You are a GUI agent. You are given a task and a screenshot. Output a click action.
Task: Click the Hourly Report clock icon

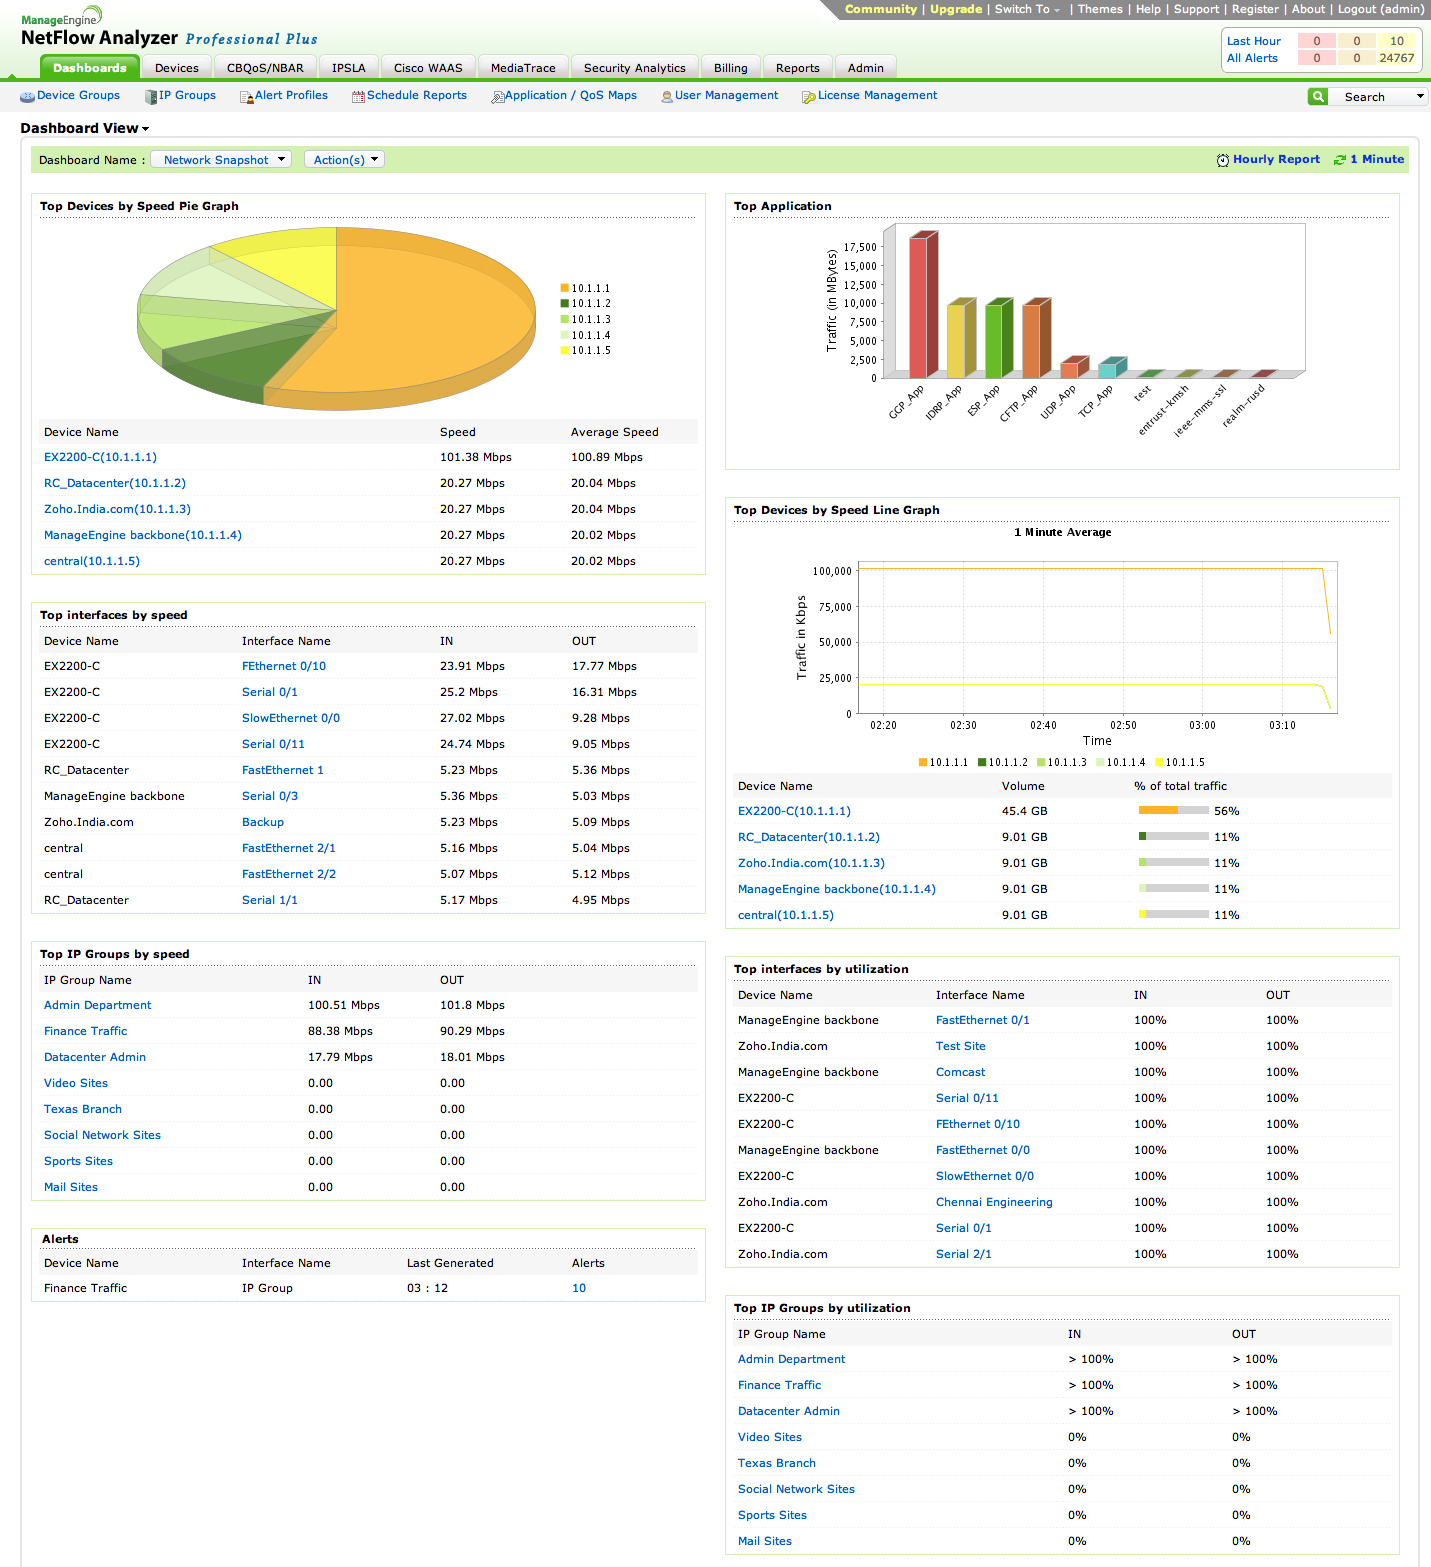coord(1223,160)
